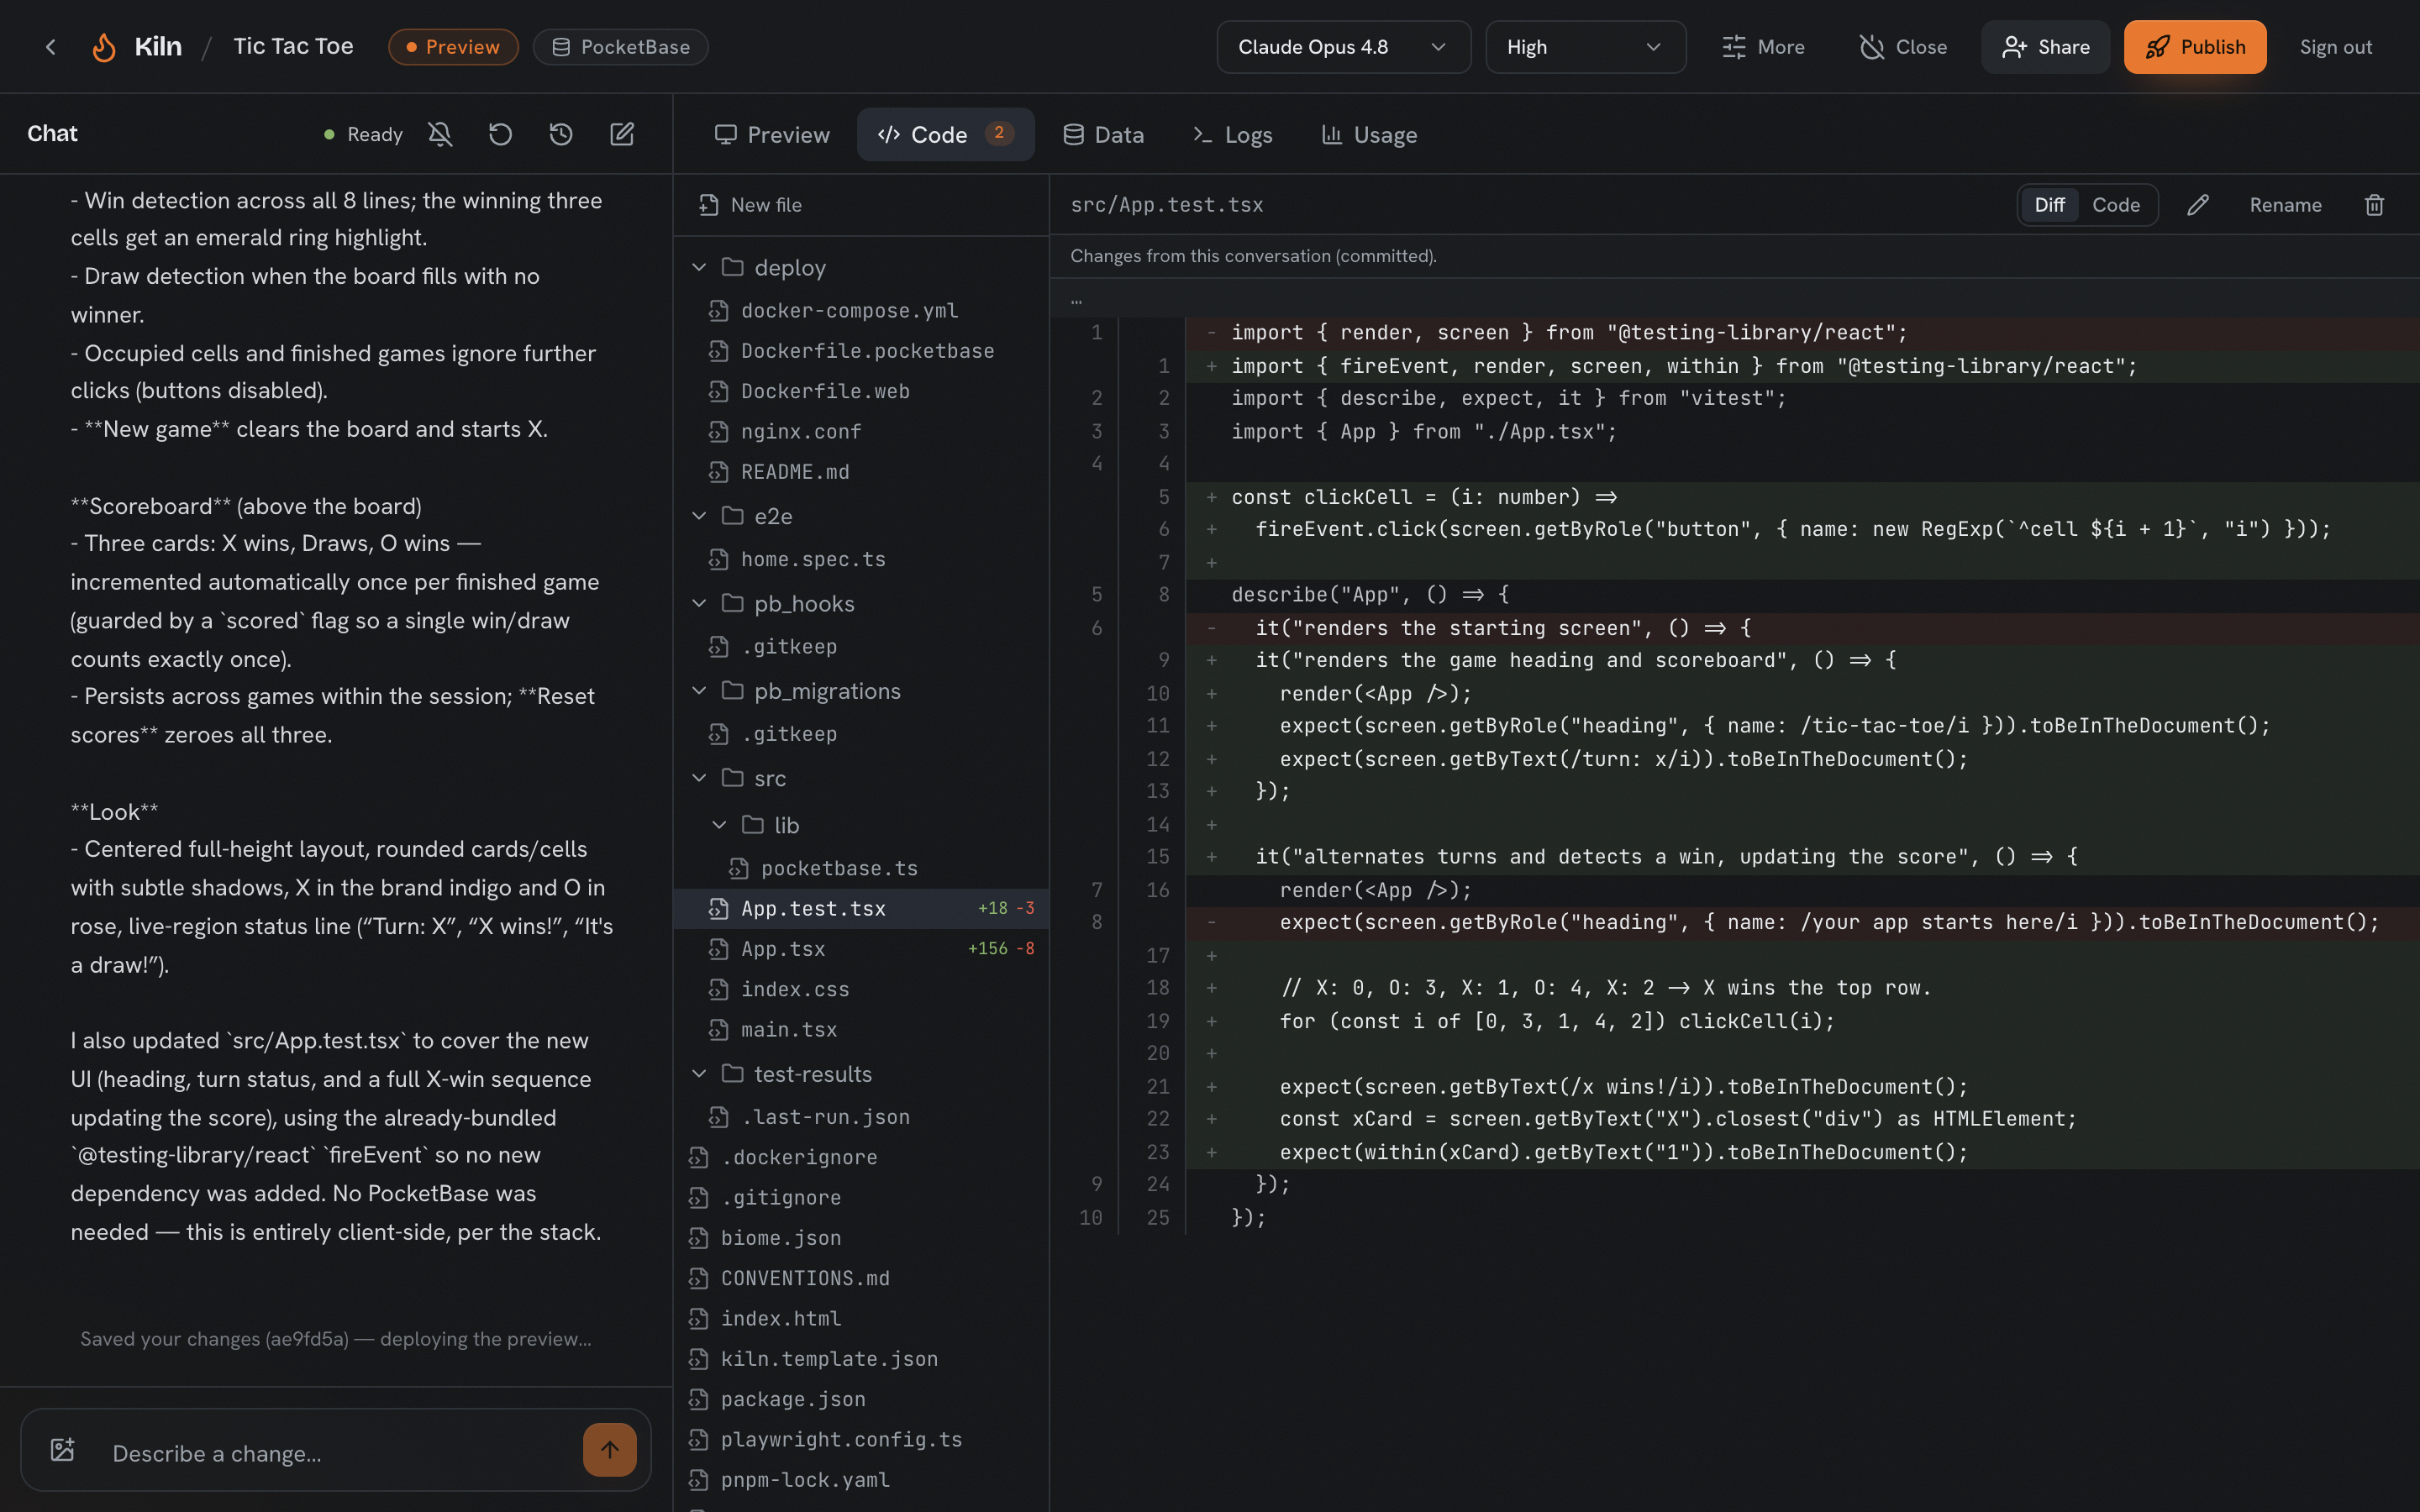2420x1512 pixels.
Task: Open the Claude Opus 4.8 model dropdown
Action: pos(1343,47)
